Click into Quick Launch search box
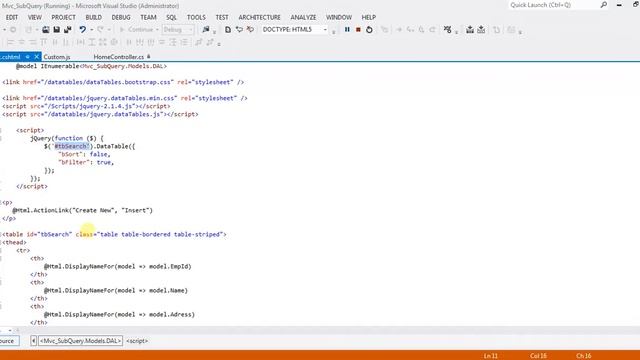The width and height of the screenshot is (640, 360). pyautogui.click(x=553, y=5)
